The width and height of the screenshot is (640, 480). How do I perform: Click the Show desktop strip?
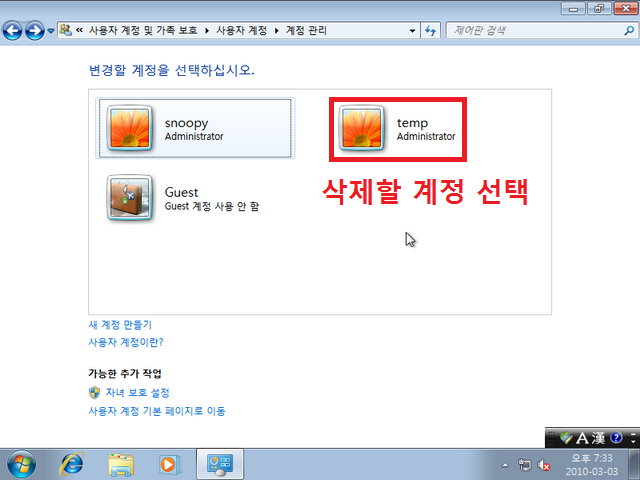click(x=634, y=464)
